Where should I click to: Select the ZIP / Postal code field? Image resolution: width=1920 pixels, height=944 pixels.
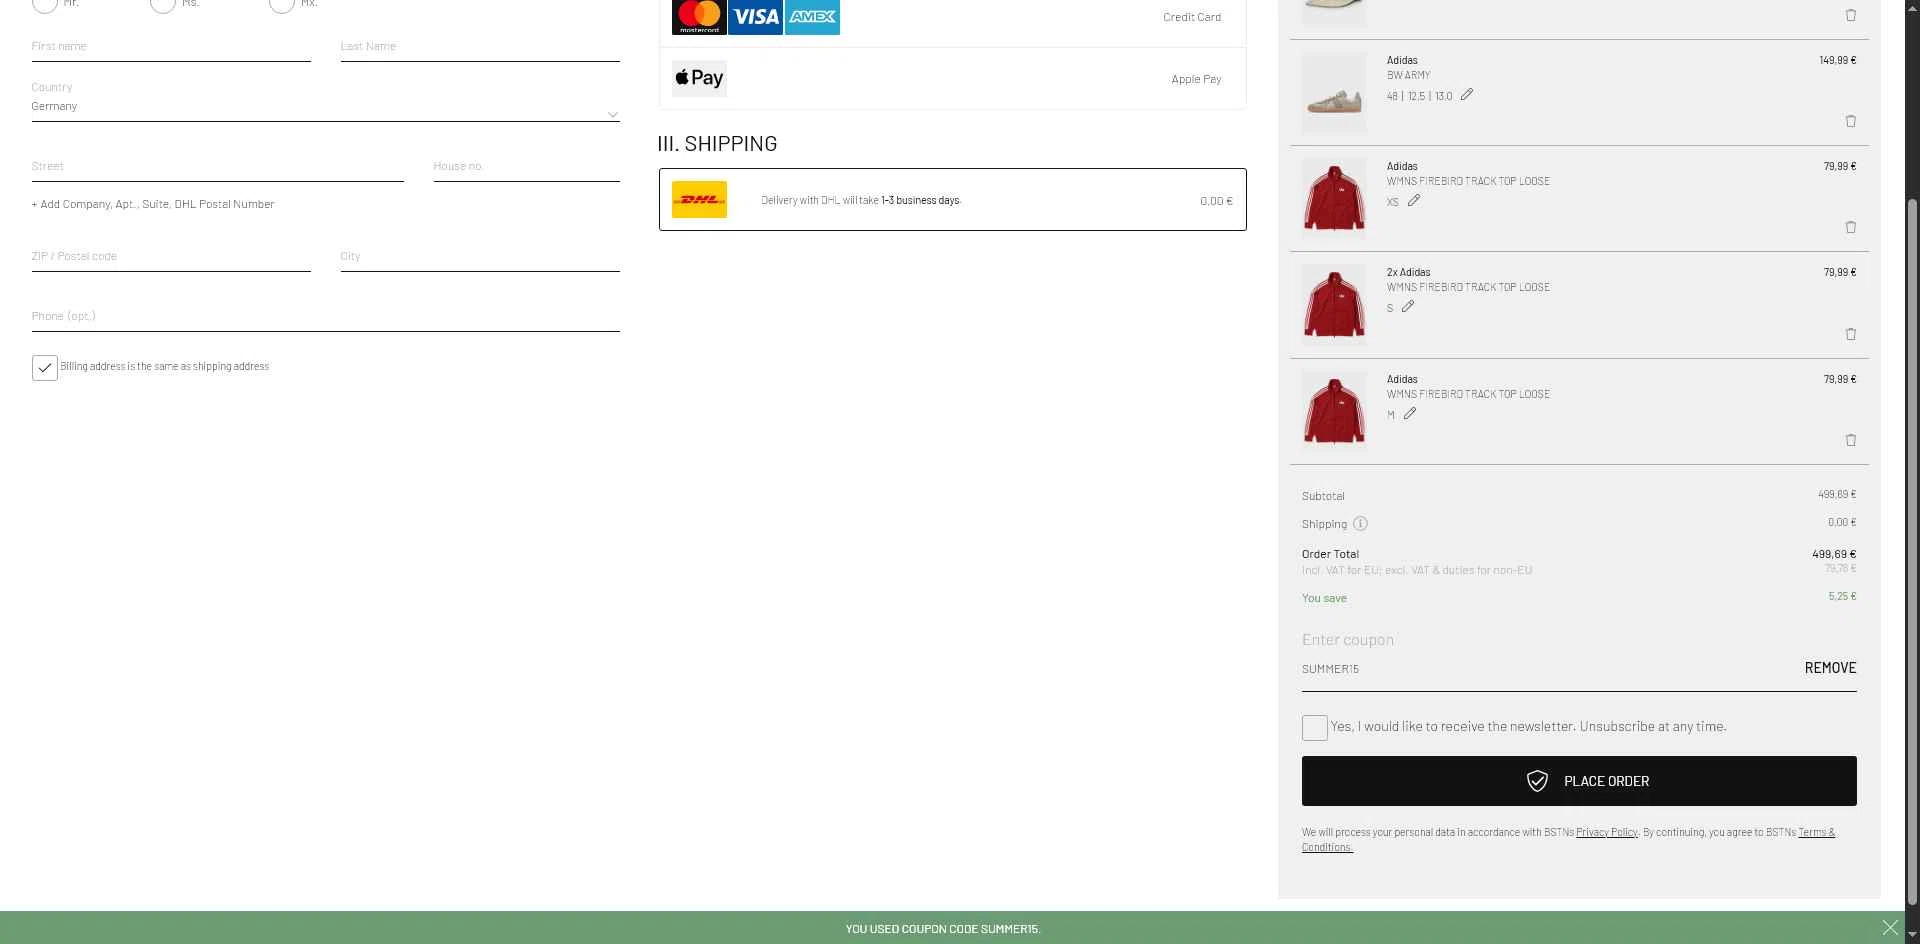171,257
